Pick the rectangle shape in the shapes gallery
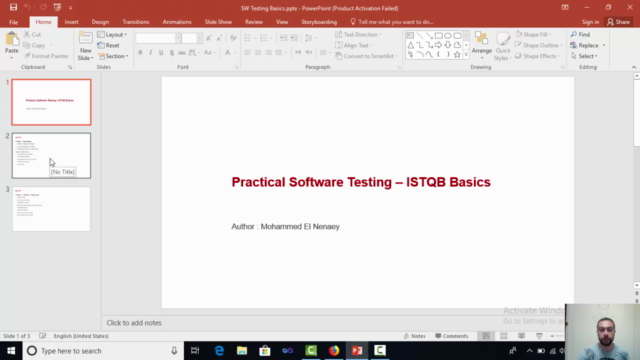Screen dimensions: 640x360 (x=438, y=36)
